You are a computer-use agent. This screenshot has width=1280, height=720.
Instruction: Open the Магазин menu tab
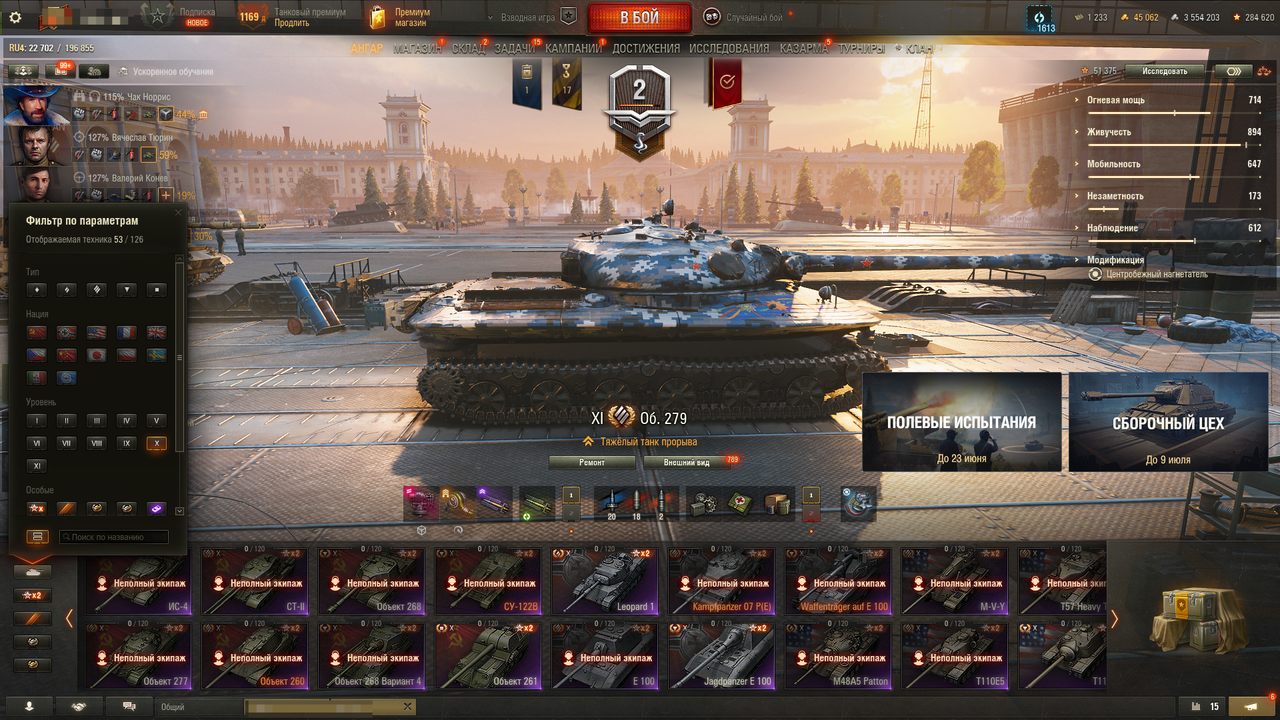coord(418,48)
